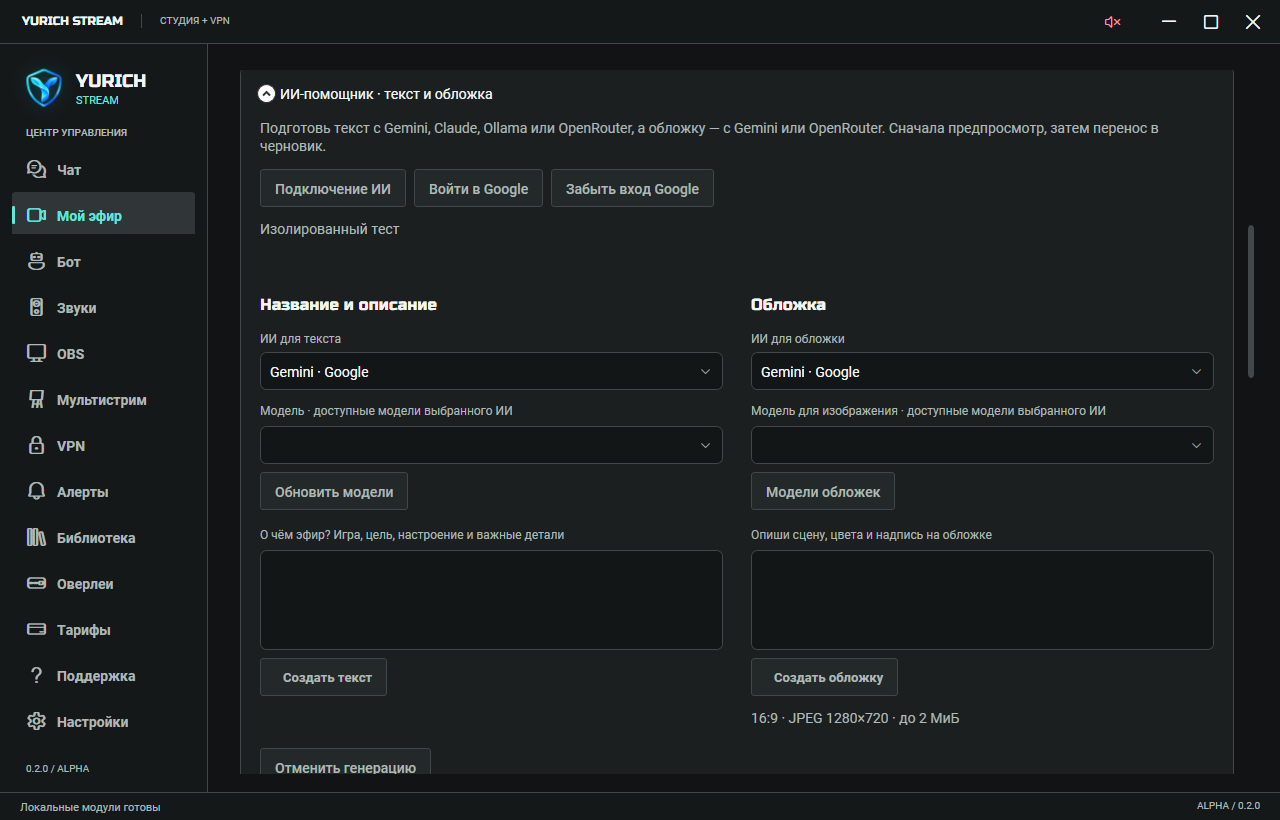The width and height of the screenshot is (1280, 820).
Task: Click the Тарифы card icon
Action: coord(37,630)
